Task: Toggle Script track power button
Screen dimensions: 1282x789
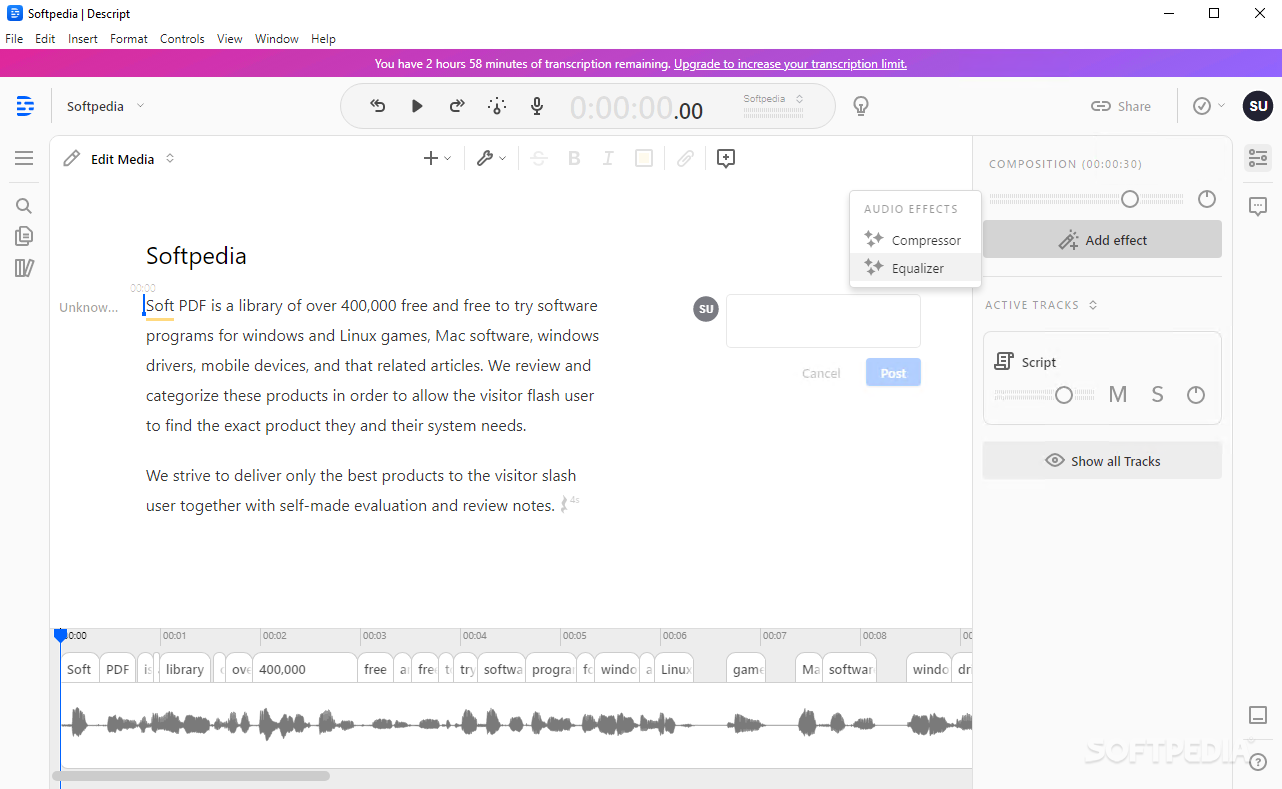Action: pos(1196,395)
